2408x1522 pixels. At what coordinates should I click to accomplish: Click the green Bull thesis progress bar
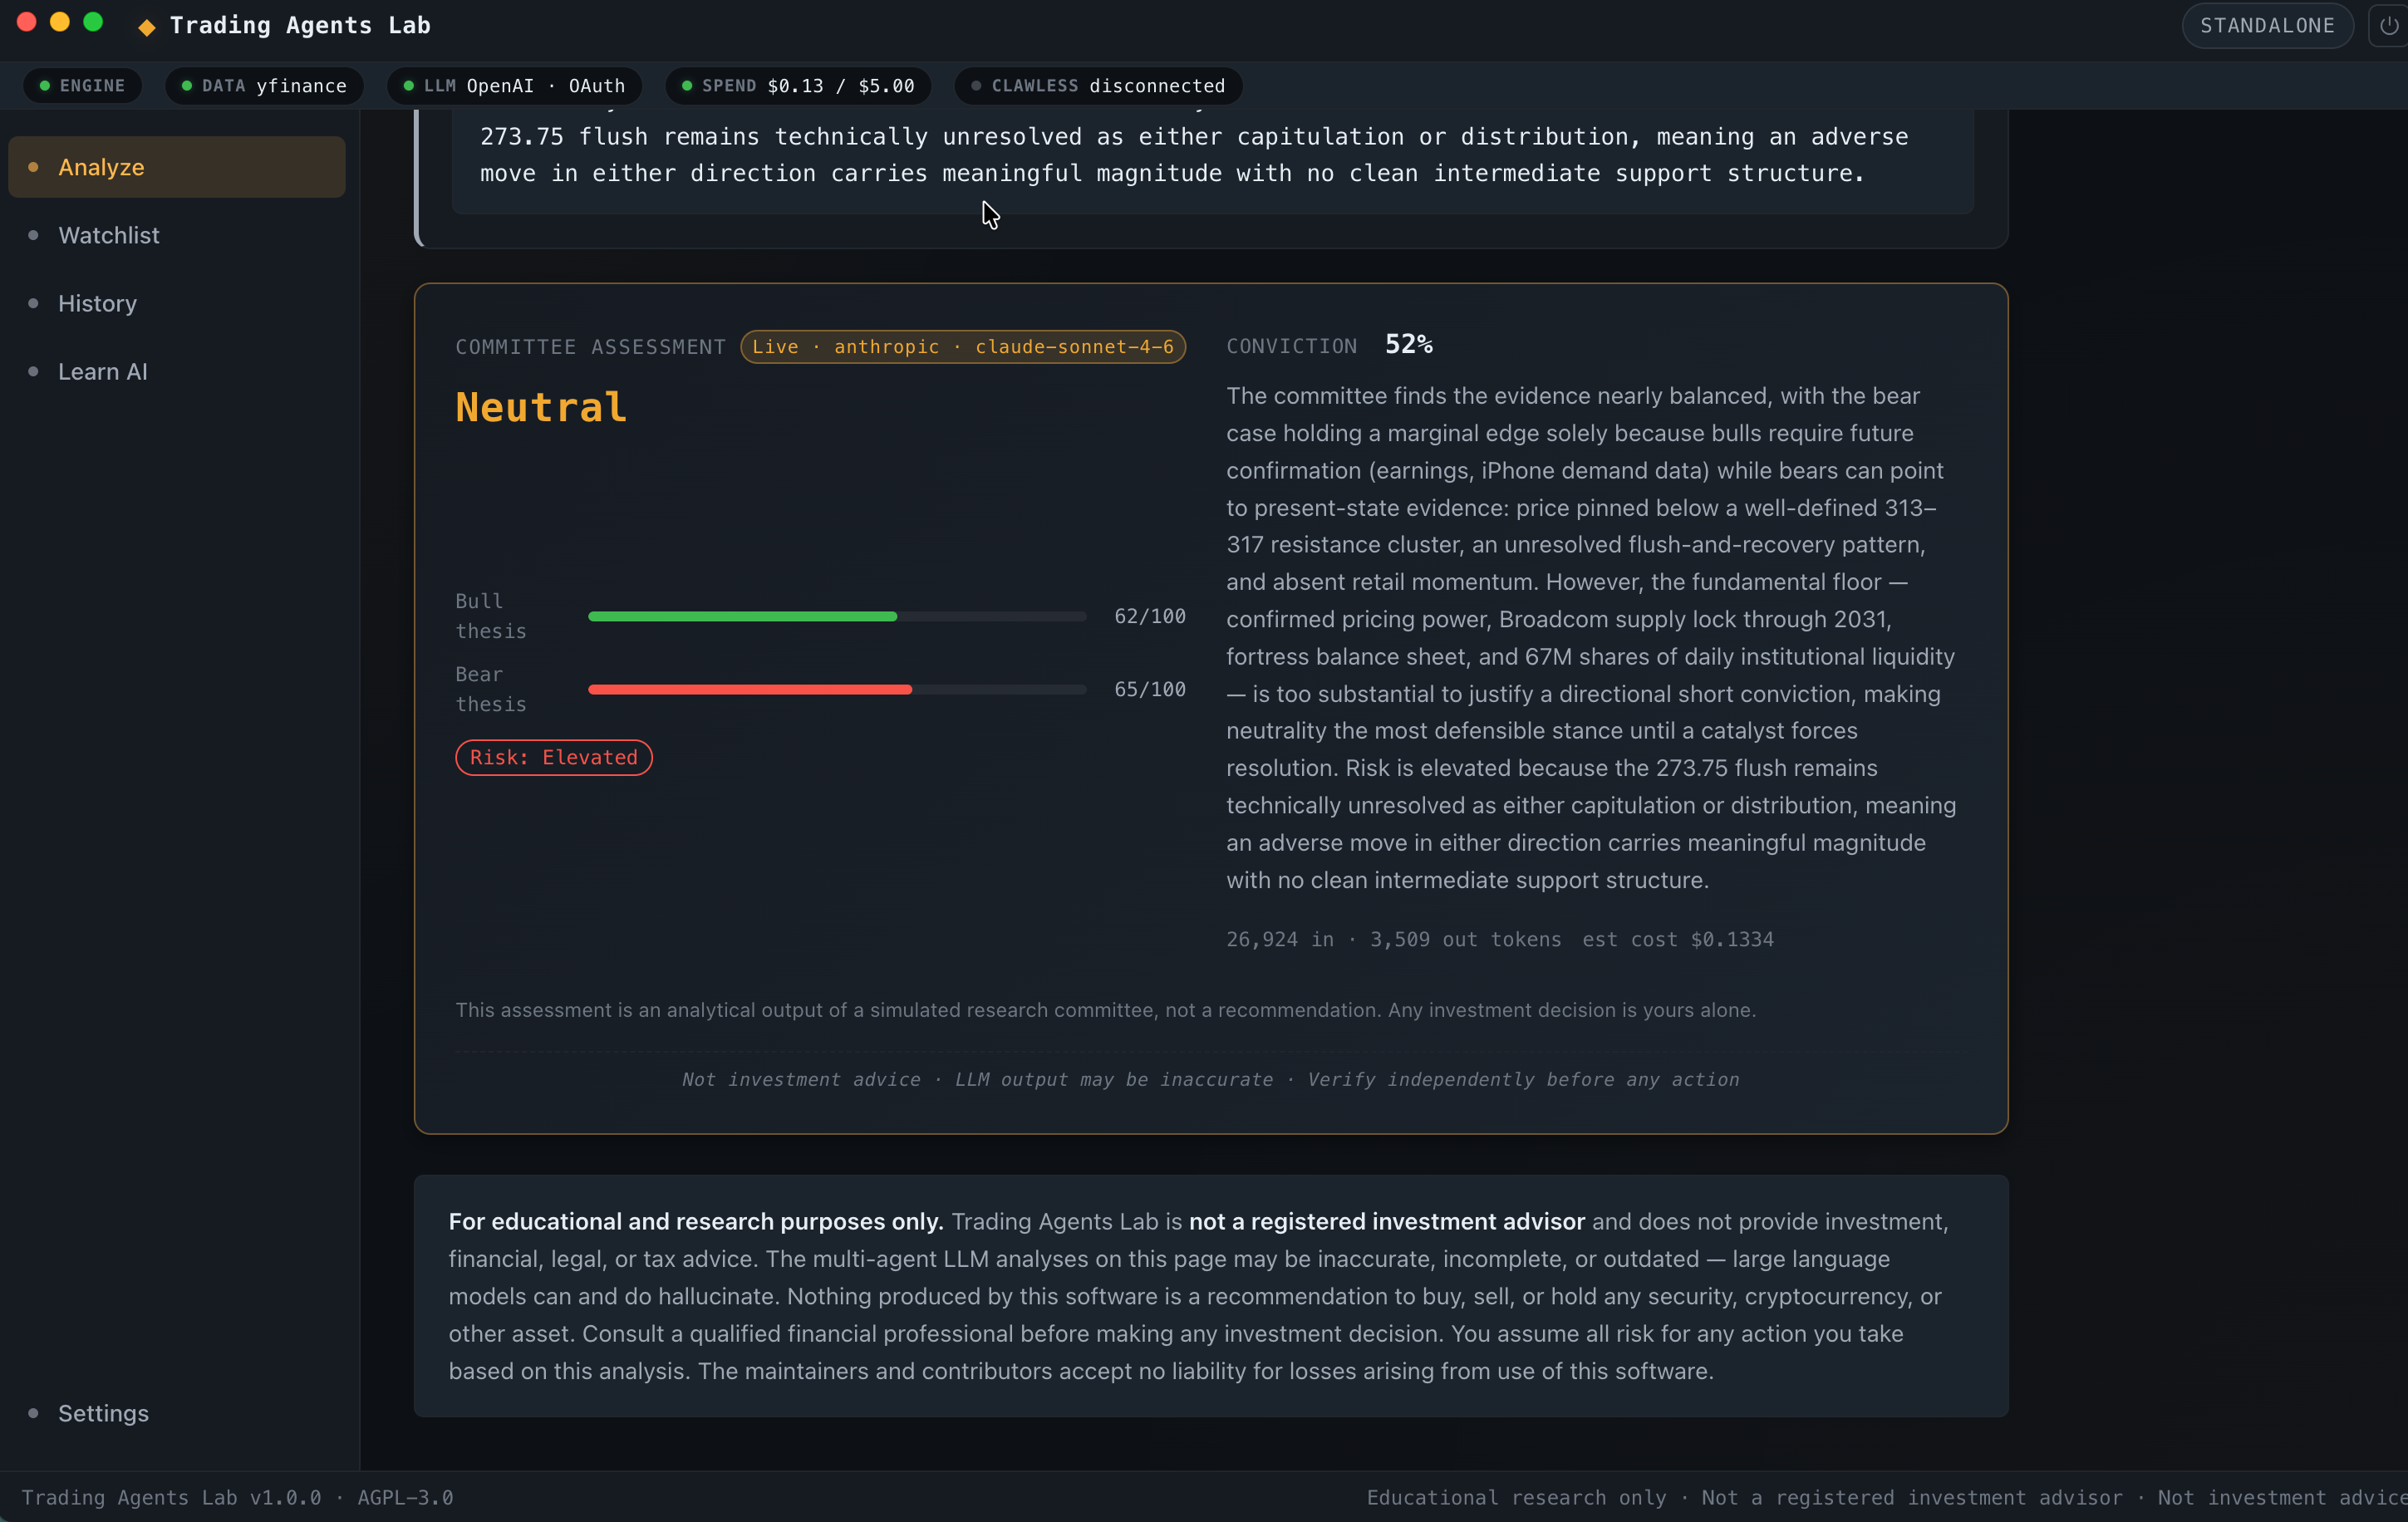(x=837, y=617)
